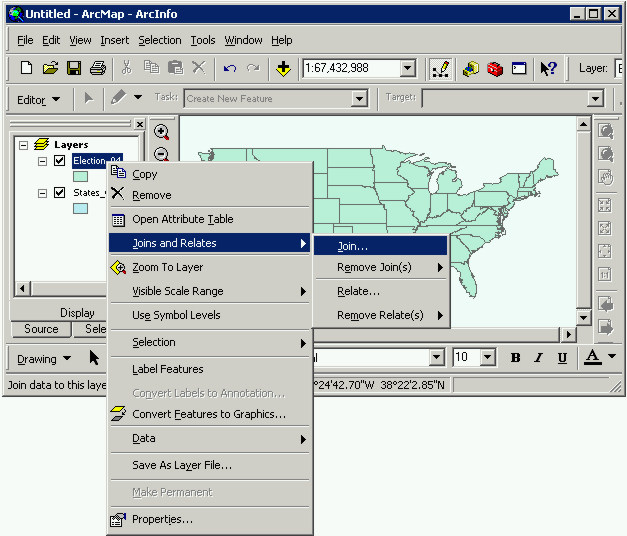Toggle Italic text formatting
Image resolution: width=627 pixels, height=536 pixels.
539,358
